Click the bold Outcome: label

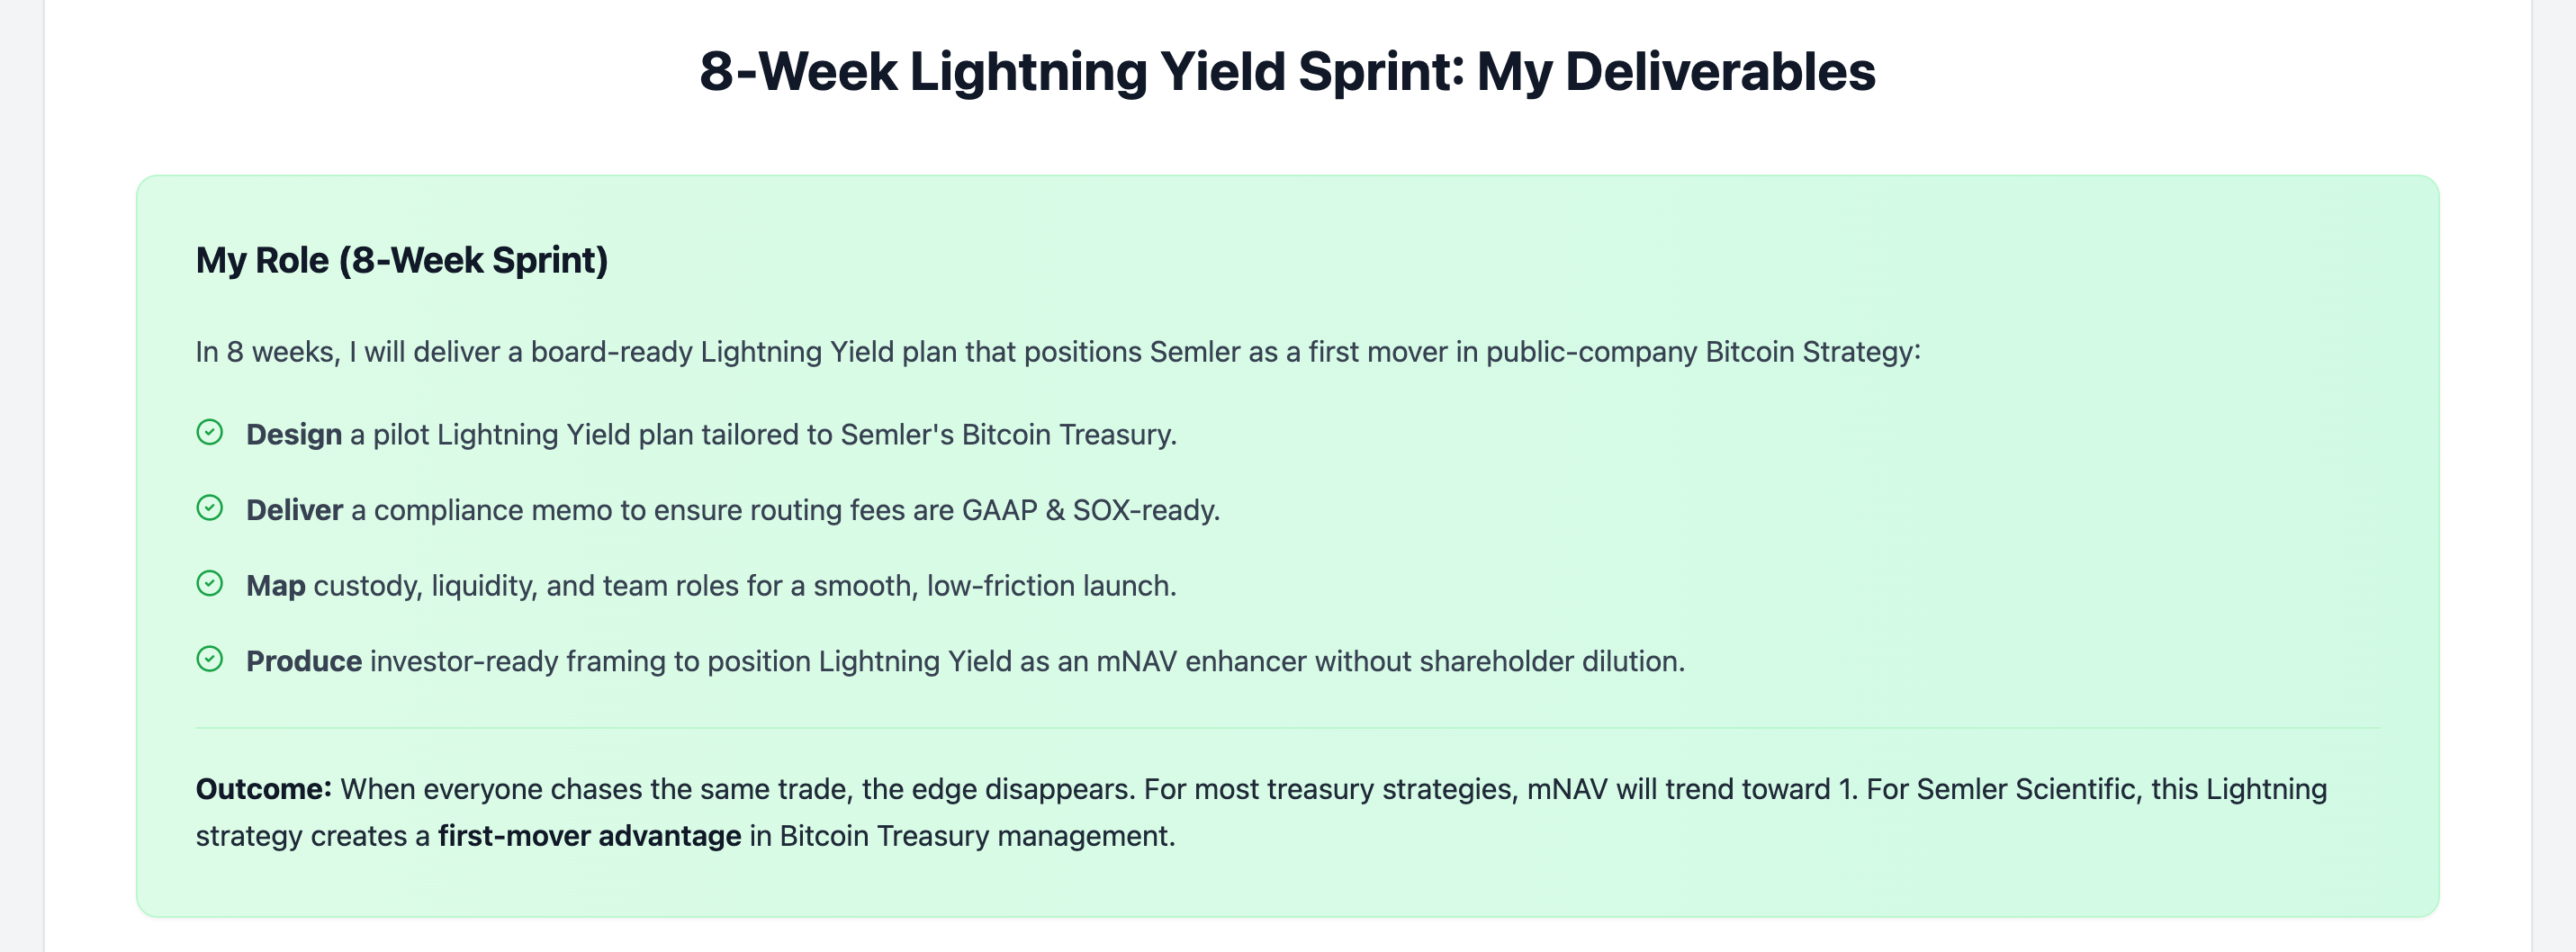[263, 789]
